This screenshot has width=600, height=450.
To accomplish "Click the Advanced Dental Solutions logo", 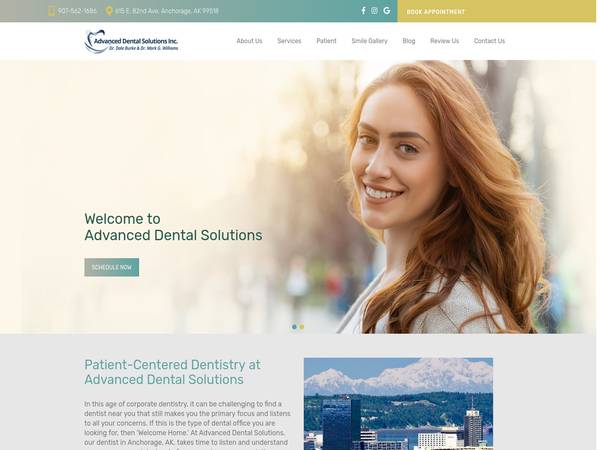I will pyautogui.click(x=131, y=41).
